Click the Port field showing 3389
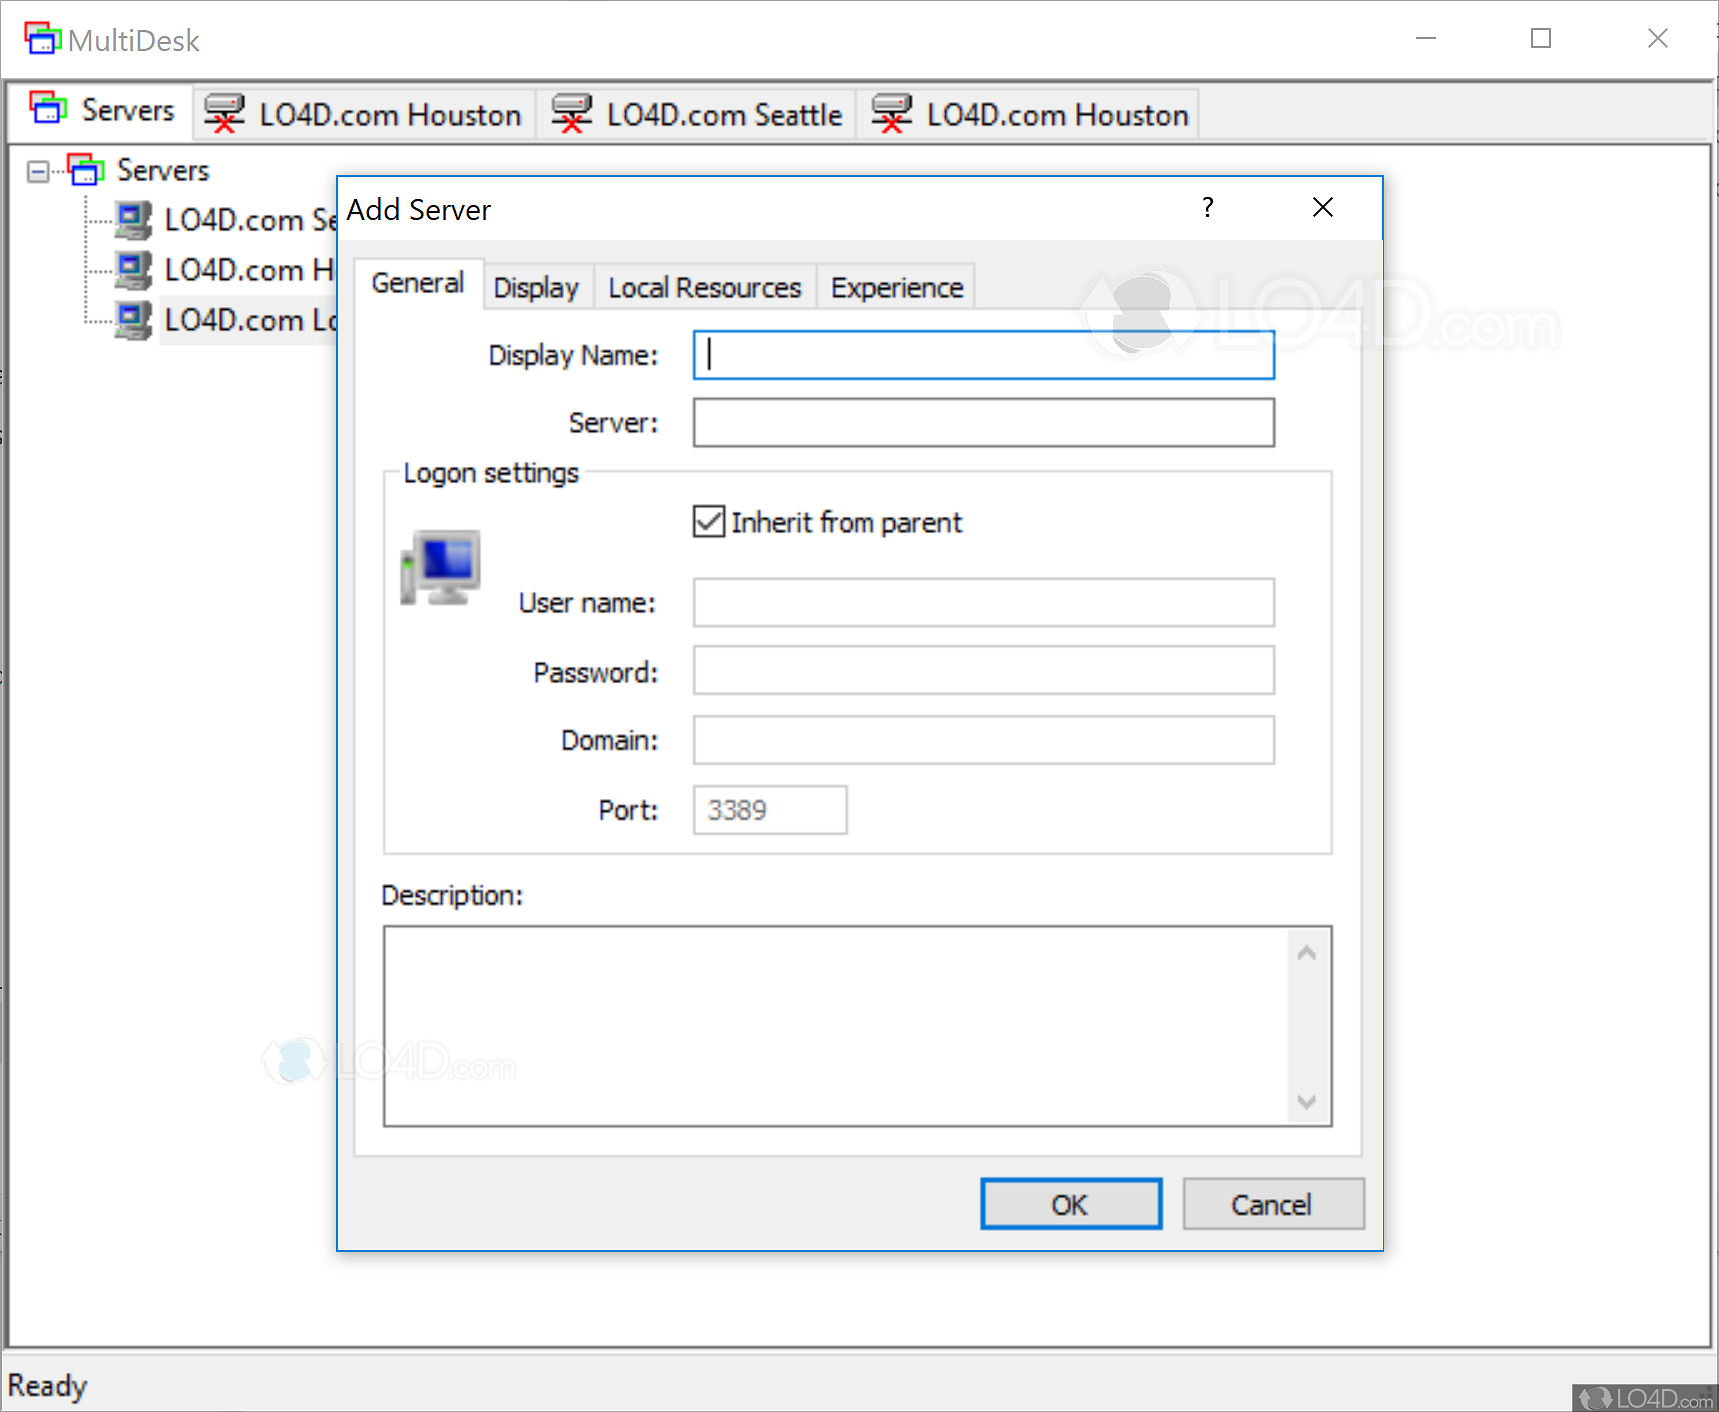This screenshot has height=1412, width=1719. point(768,810)
